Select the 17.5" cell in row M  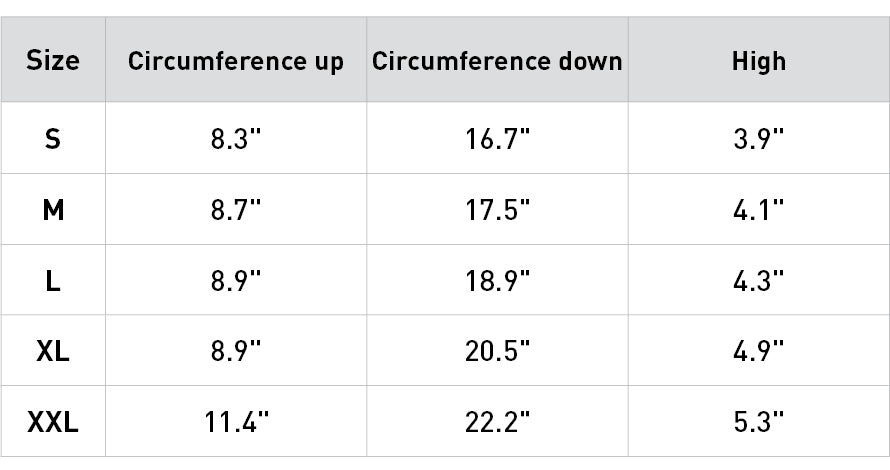point(497,210)
